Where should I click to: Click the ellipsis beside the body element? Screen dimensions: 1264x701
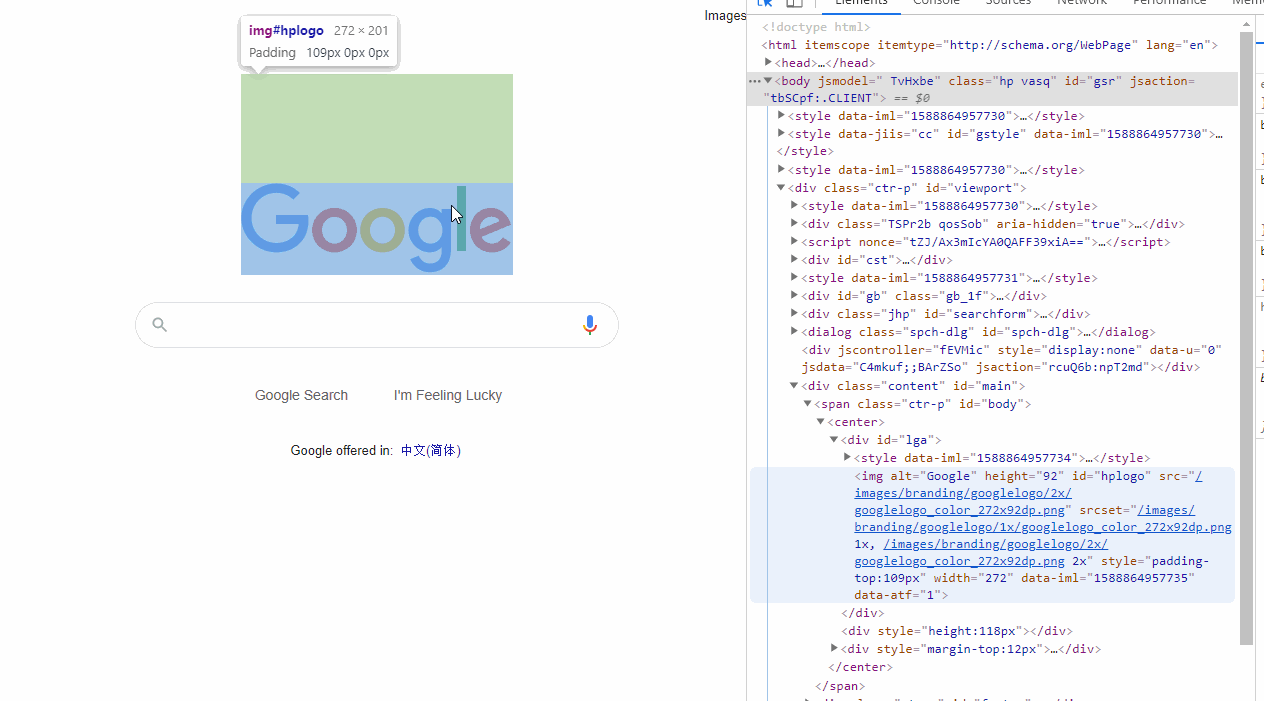point(755,81)
